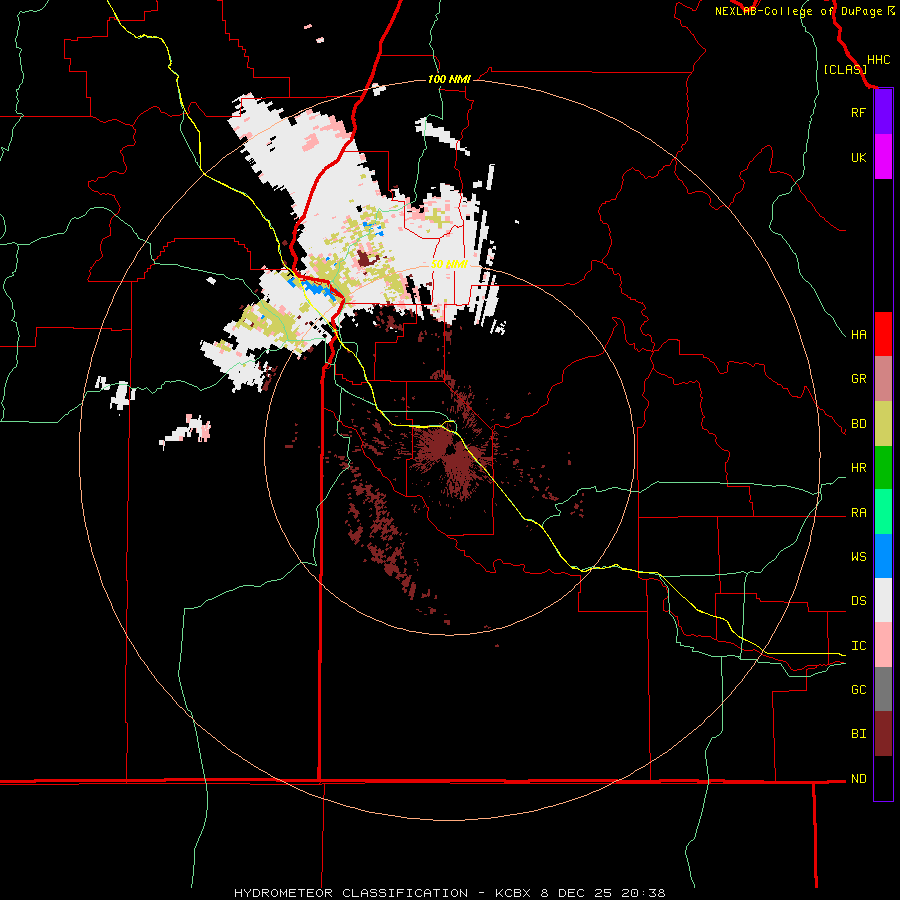This screenshot has width=900, height=900.
Task: Click the "HR" legend label
Action: pyautogui.click(x=858, y=468)
